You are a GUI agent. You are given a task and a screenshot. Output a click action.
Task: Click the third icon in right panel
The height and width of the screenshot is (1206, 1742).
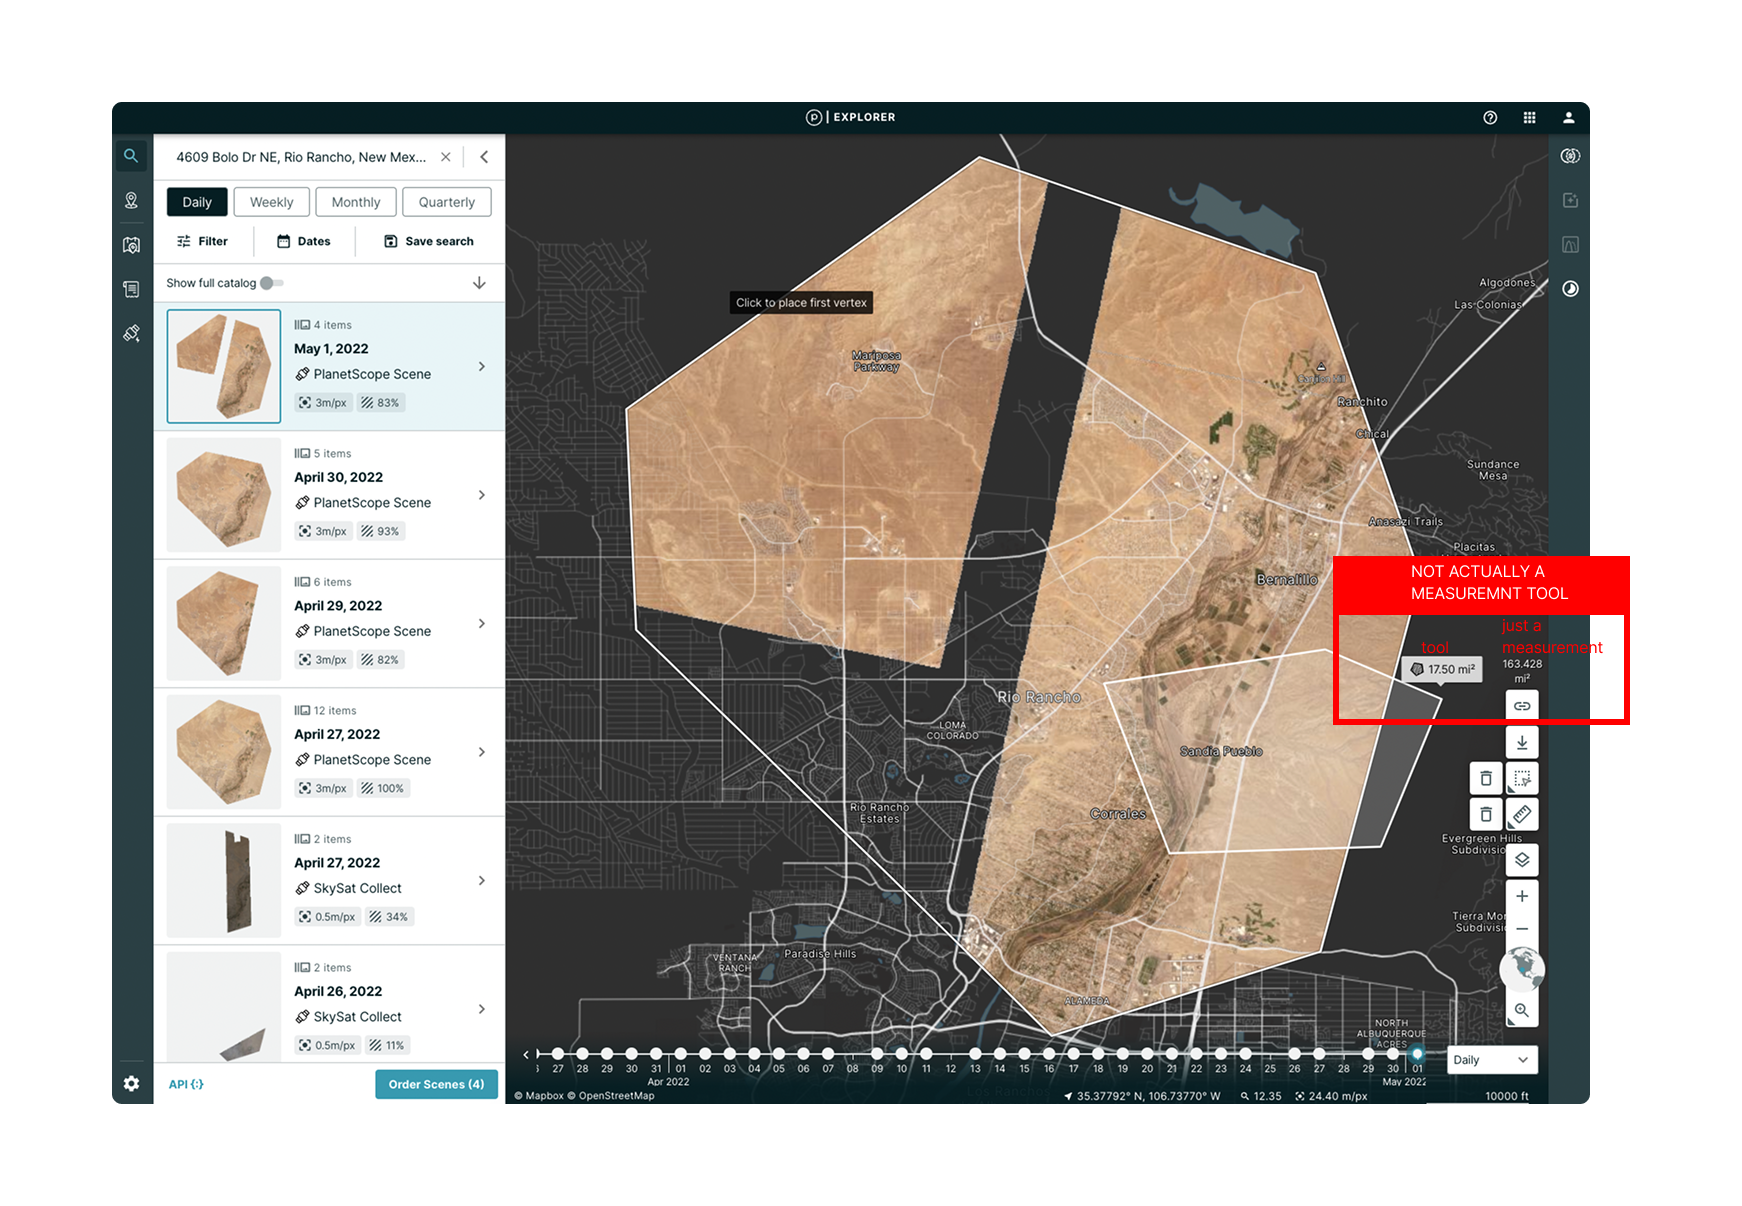click(1570, 245)
